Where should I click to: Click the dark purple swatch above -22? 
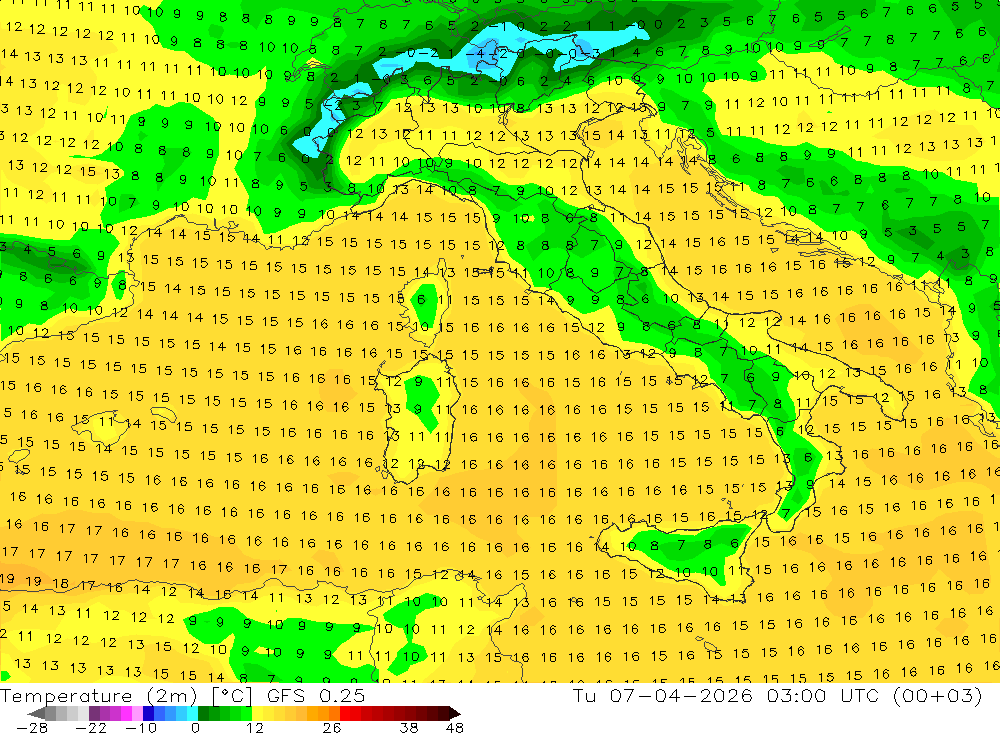94,713
